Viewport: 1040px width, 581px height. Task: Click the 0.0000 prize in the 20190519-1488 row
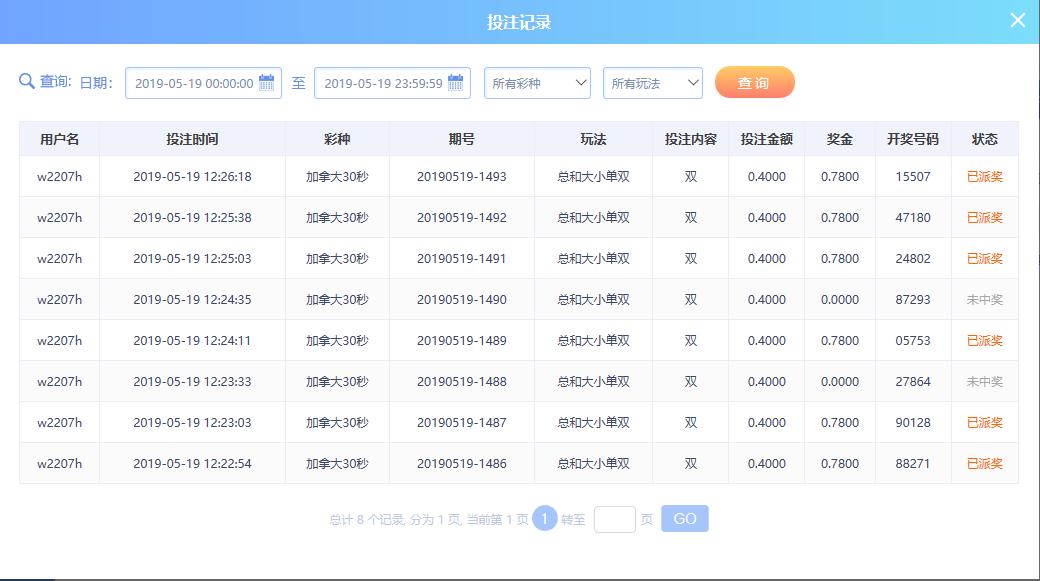(840, 382)
